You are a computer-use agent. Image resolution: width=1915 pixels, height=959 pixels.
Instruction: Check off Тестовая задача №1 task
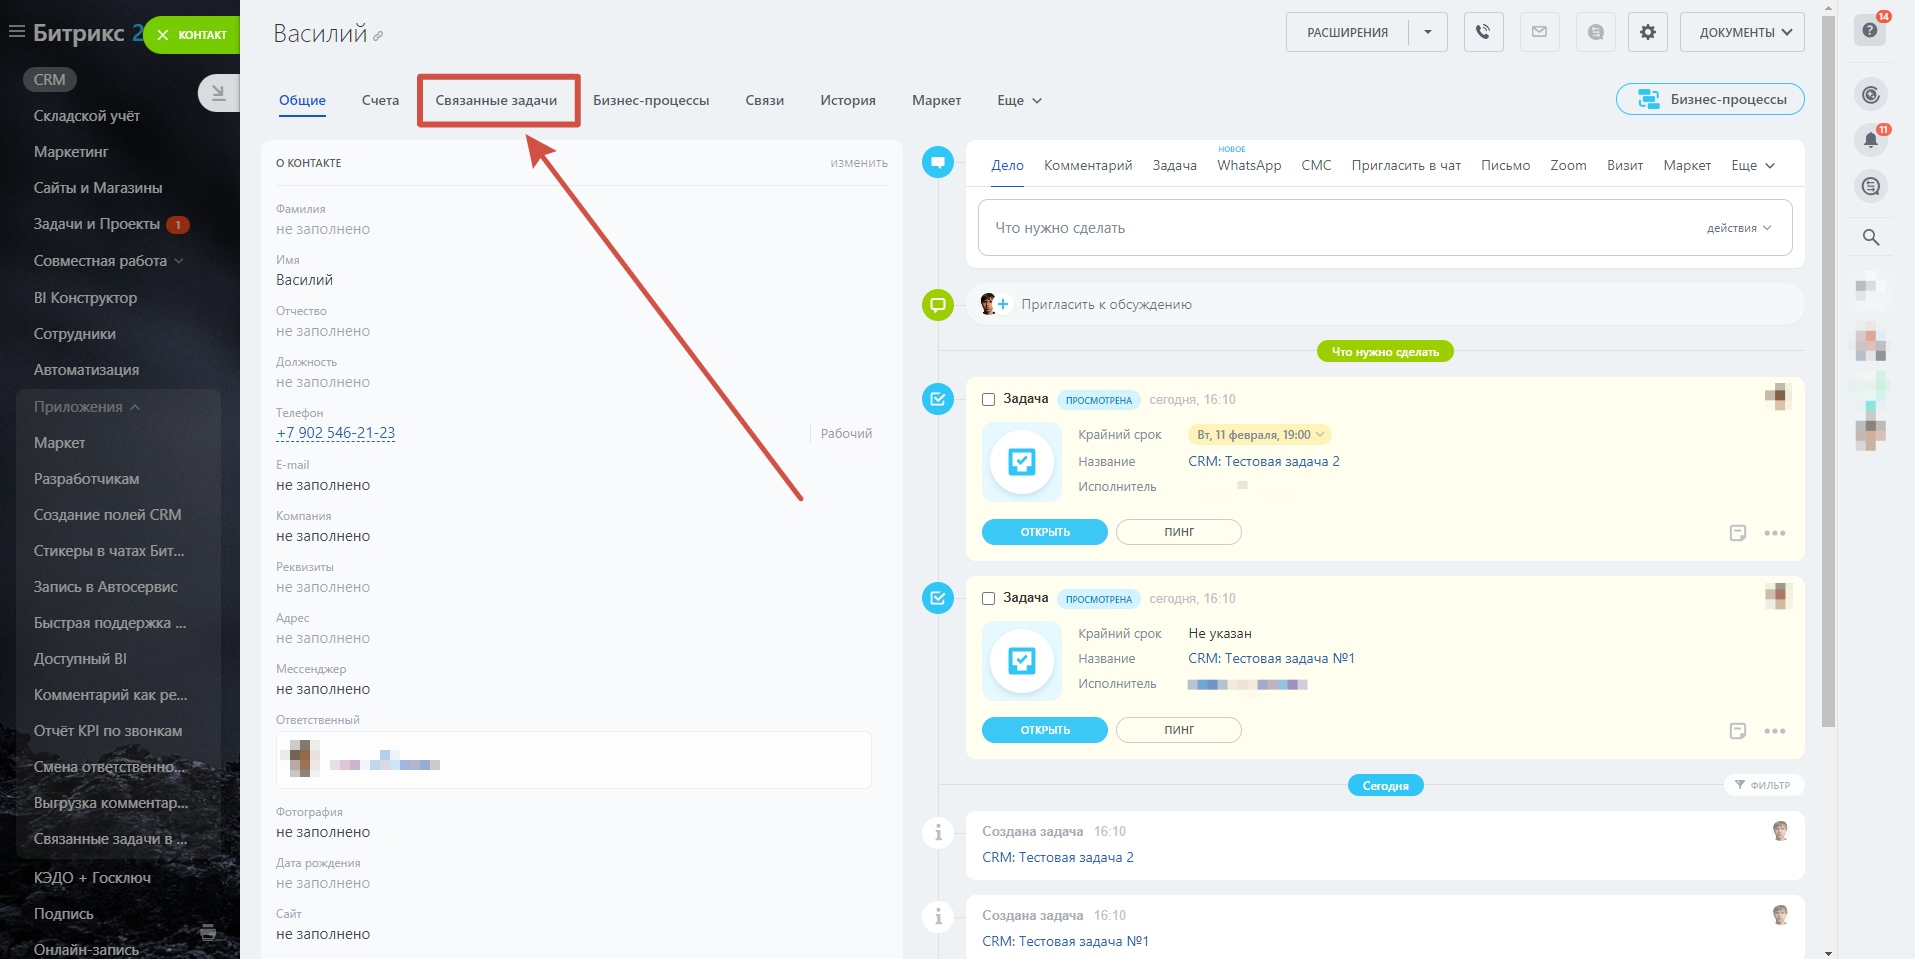(988, 598)
